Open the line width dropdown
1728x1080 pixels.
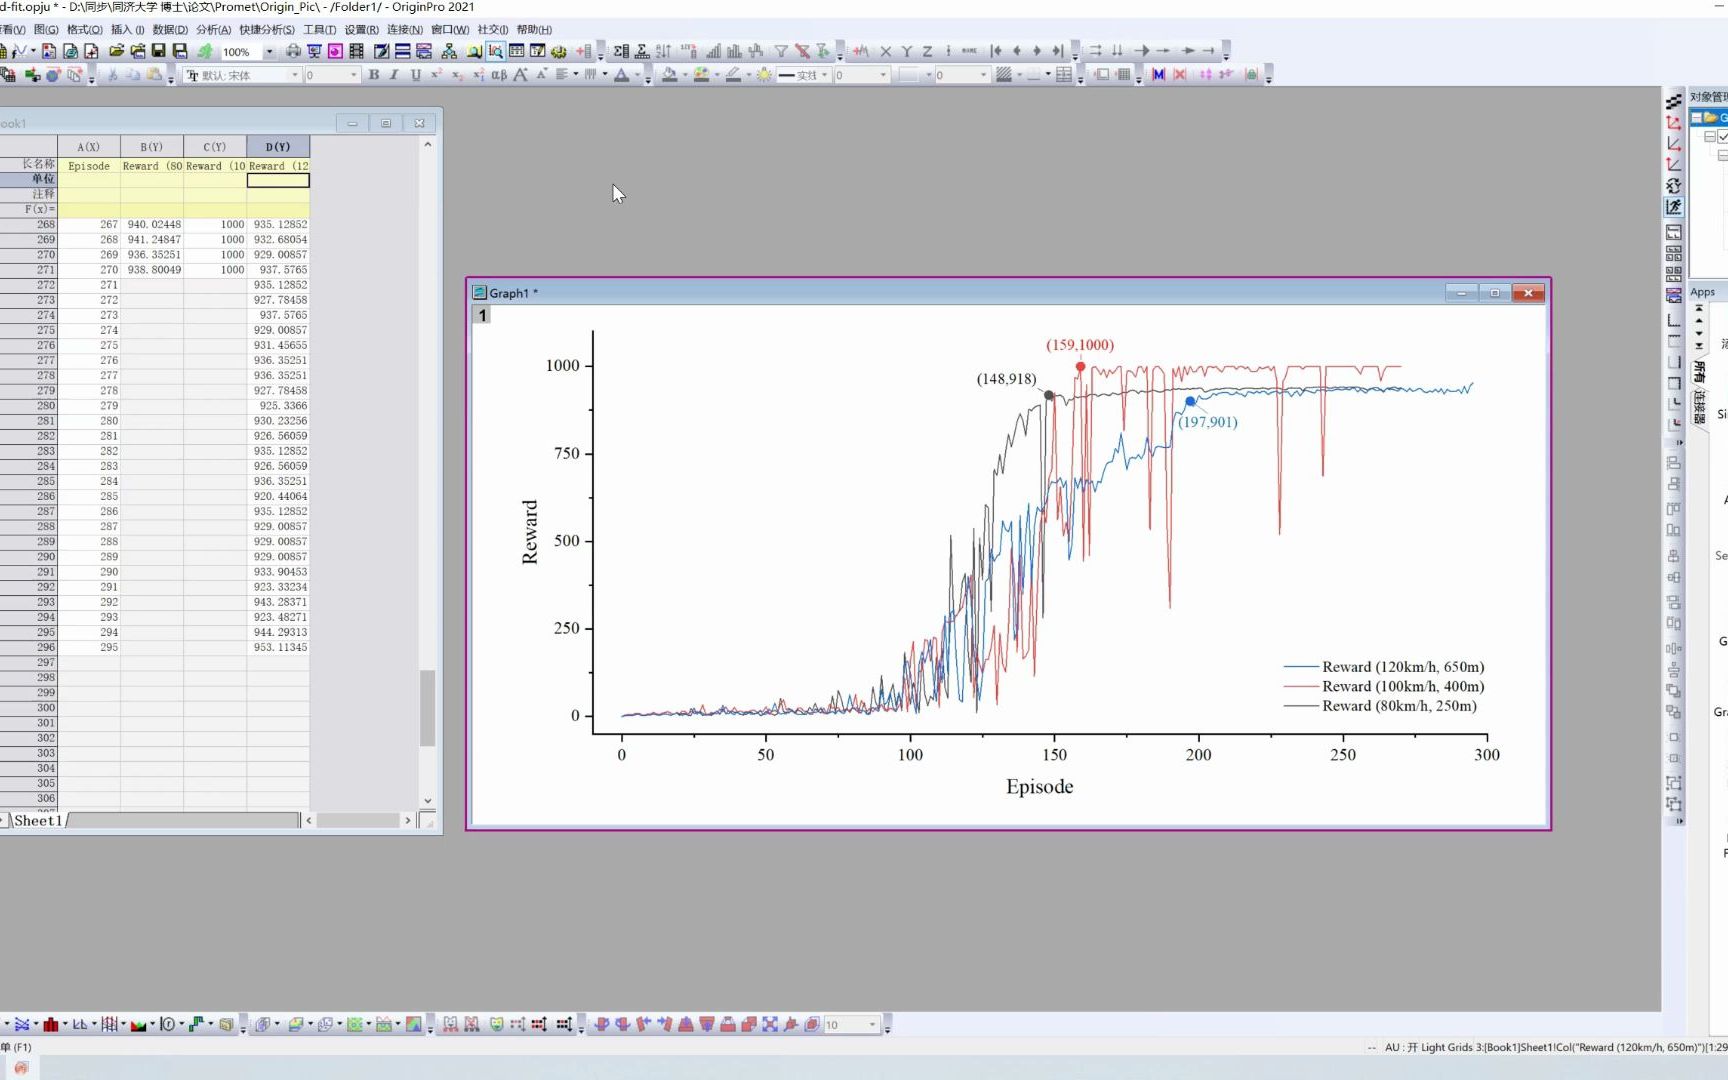(883, 75)
